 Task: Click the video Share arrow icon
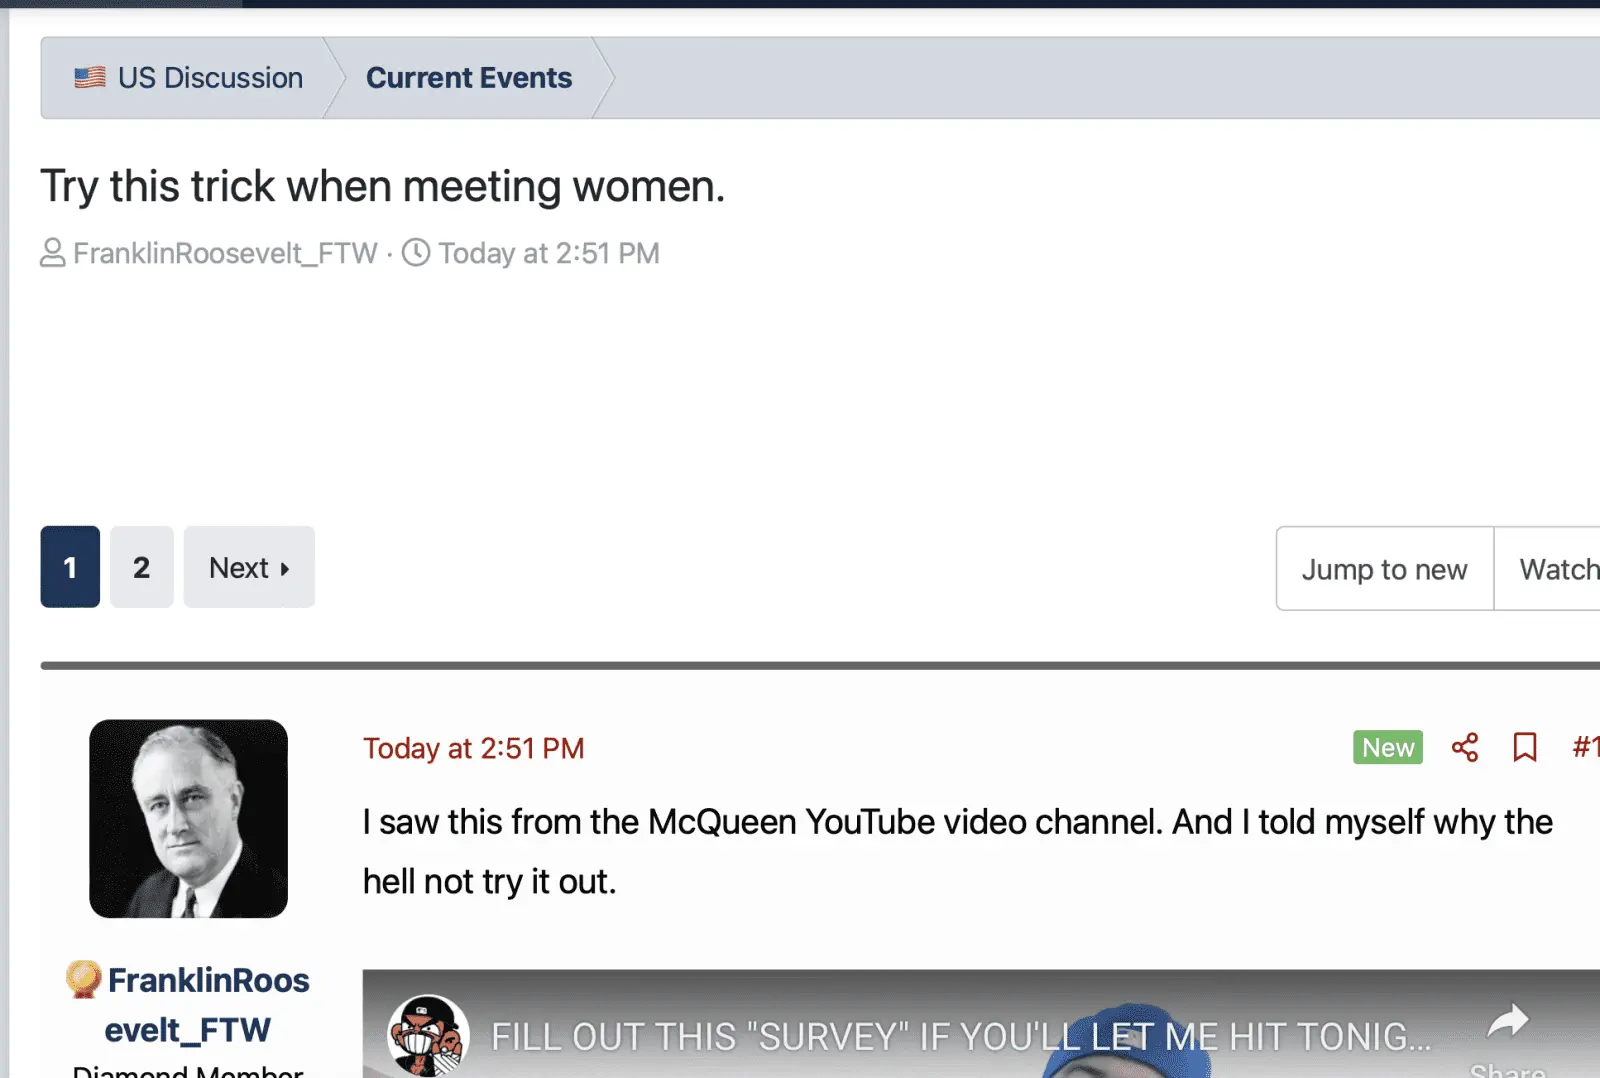coord(1508,1022)
